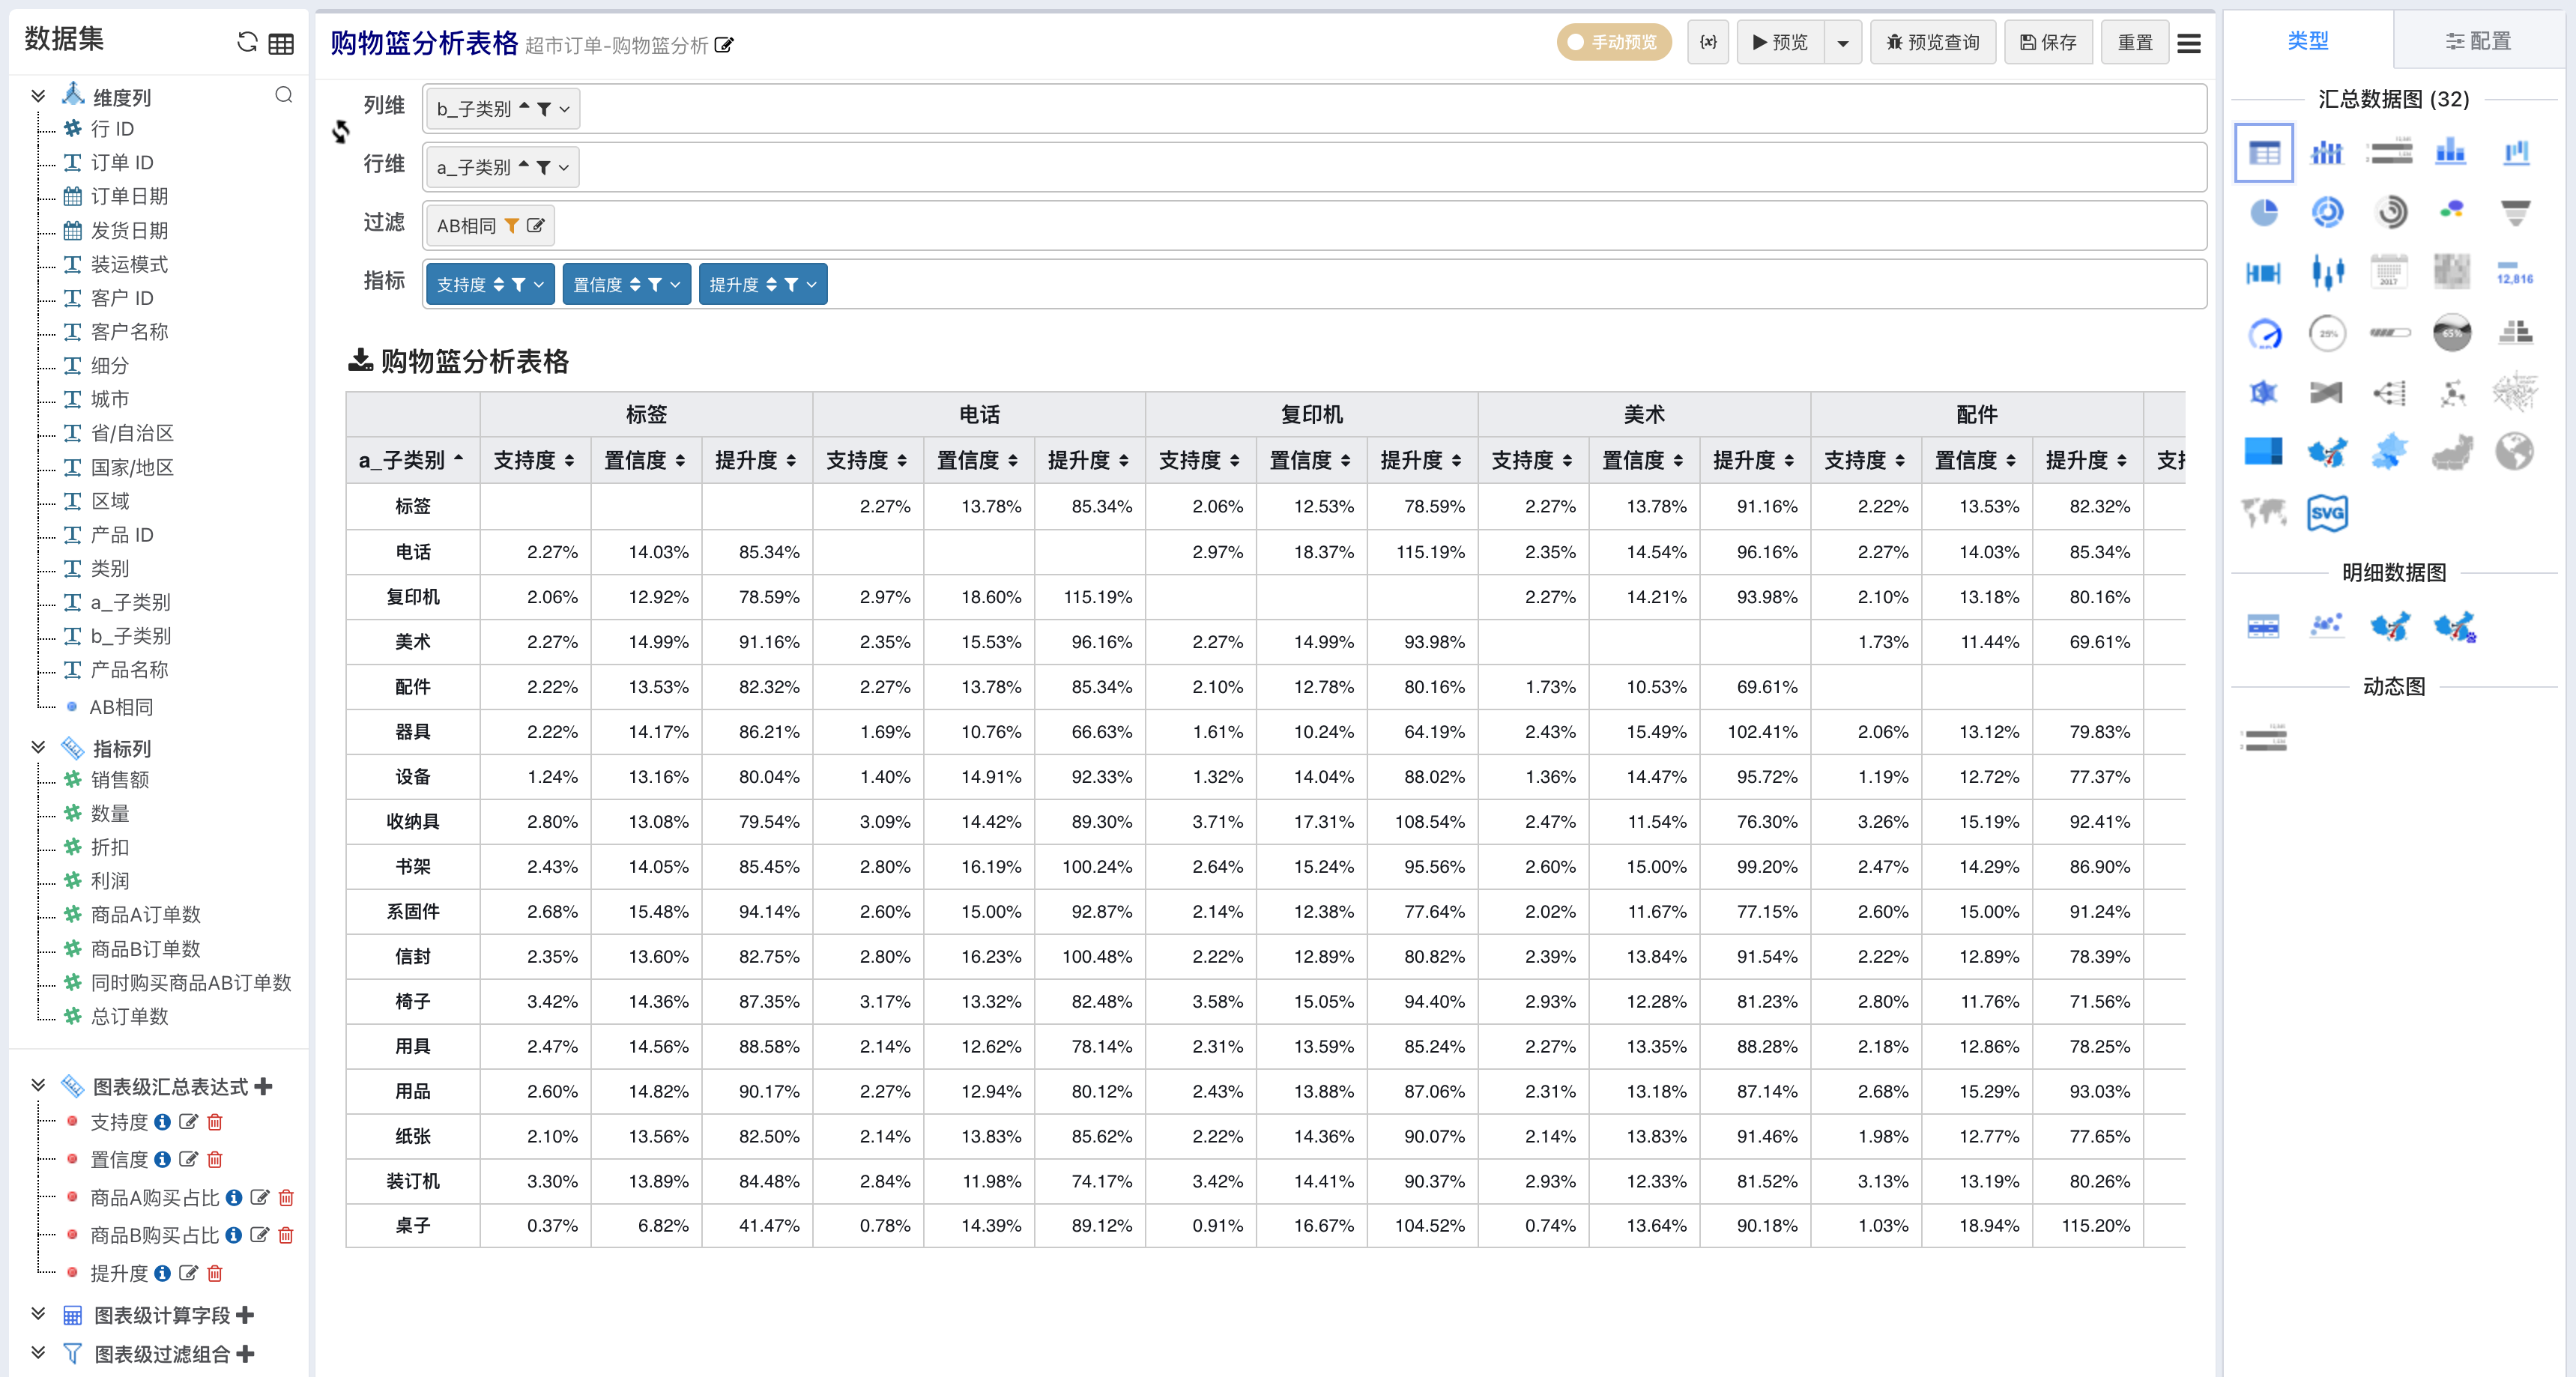Select the KPI number card 12,816
Image resolution: width=2576 pixels, height=1377 pixels.
click(2514, 272)
